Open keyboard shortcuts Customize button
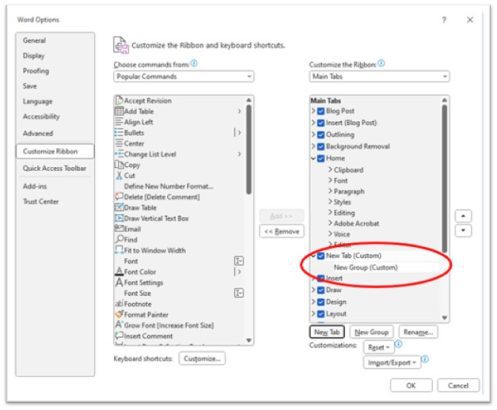The width and height of the screenshot is (497, 410). click(x=202, y=359)
